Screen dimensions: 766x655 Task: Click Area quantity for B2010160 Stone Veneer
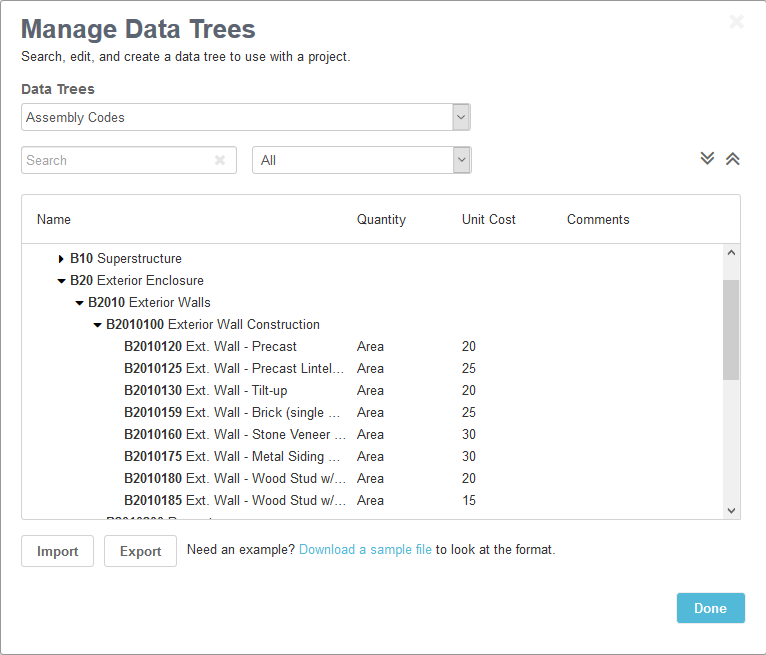point(370,434)
